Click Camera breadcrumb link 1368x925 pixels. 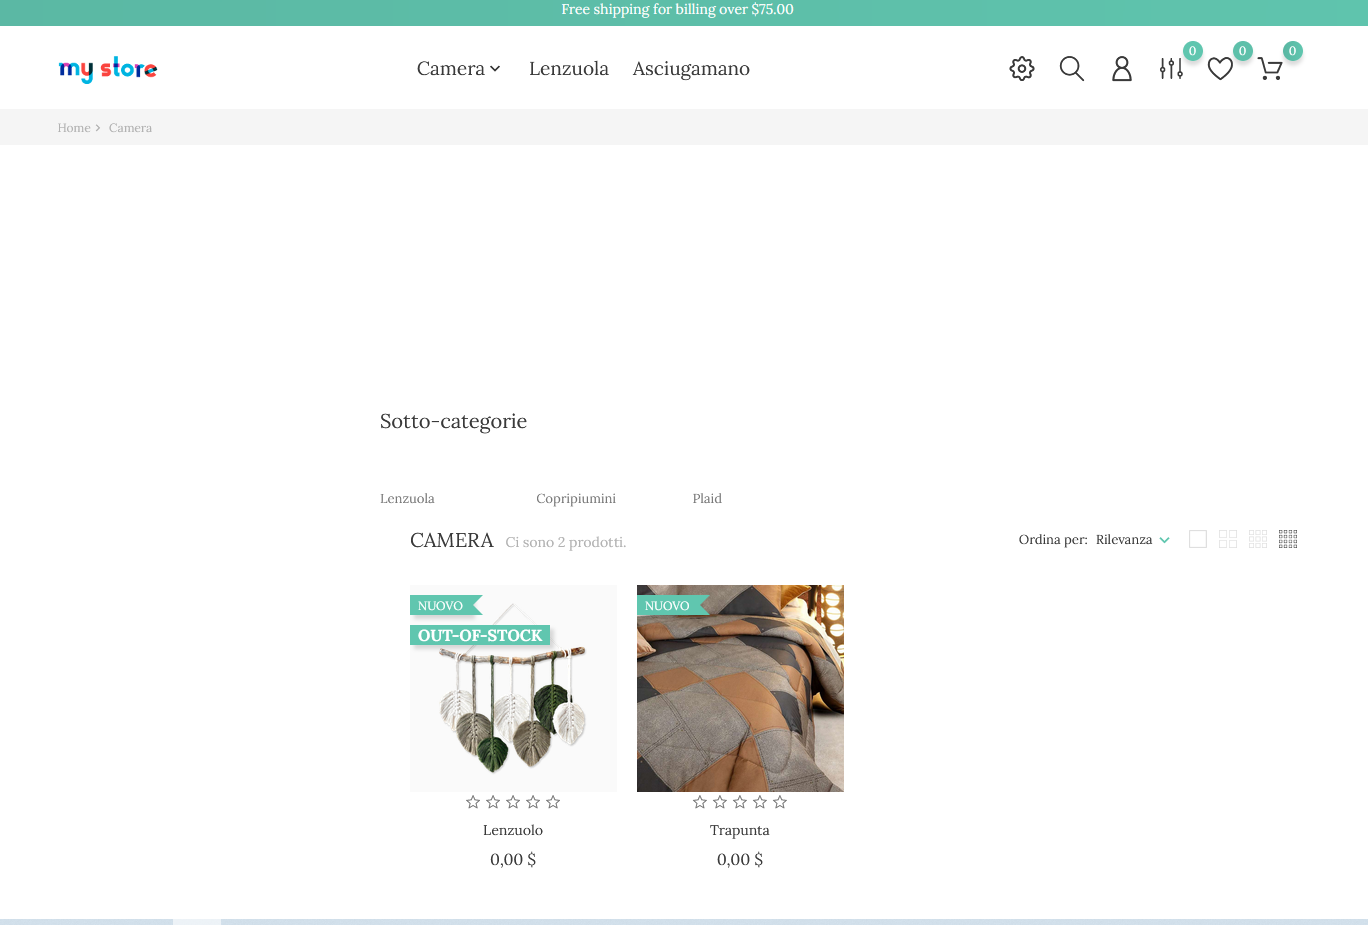(x=130, y=128)
